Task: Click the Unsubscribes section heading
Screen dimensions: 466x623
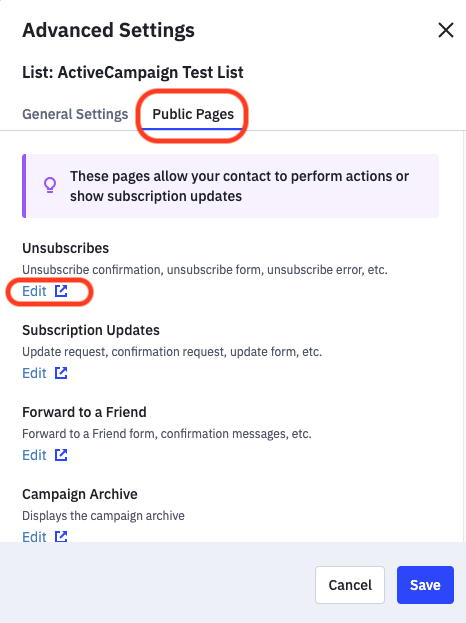Action: (66, 248)
